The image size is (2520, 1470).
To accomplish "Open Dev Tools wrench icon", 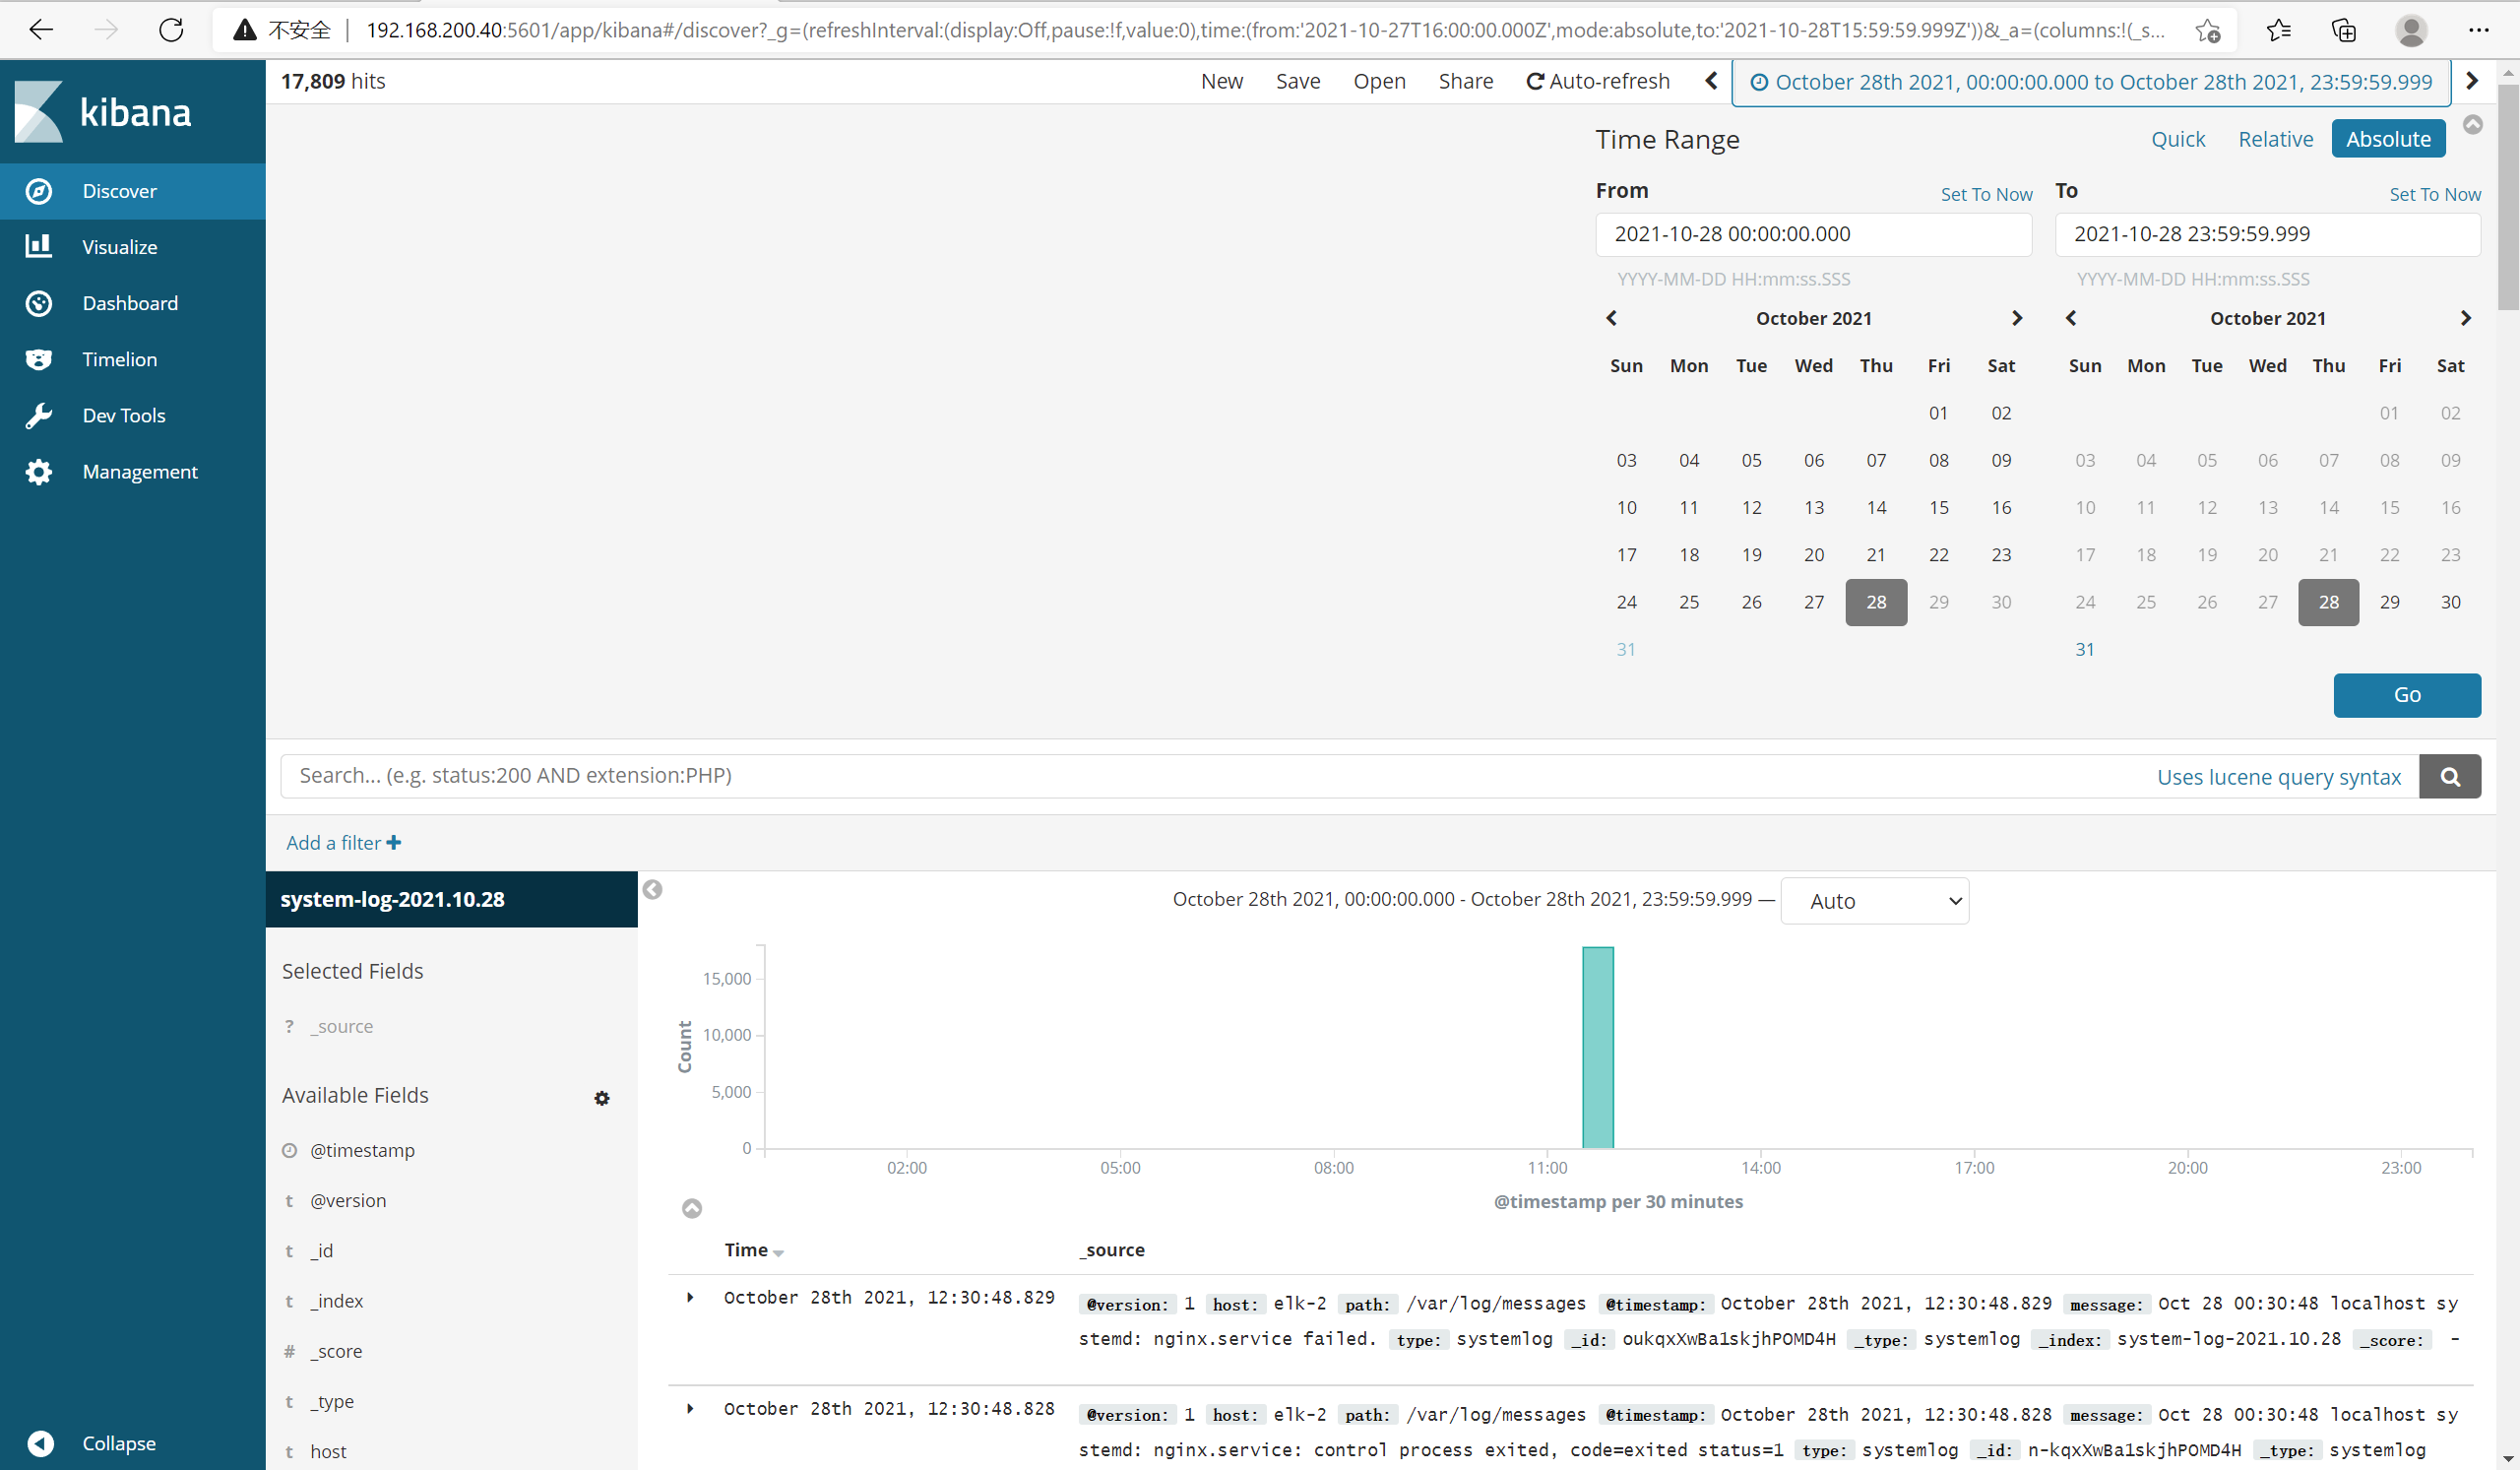I will pyautogui.click(x=39, y=415).
